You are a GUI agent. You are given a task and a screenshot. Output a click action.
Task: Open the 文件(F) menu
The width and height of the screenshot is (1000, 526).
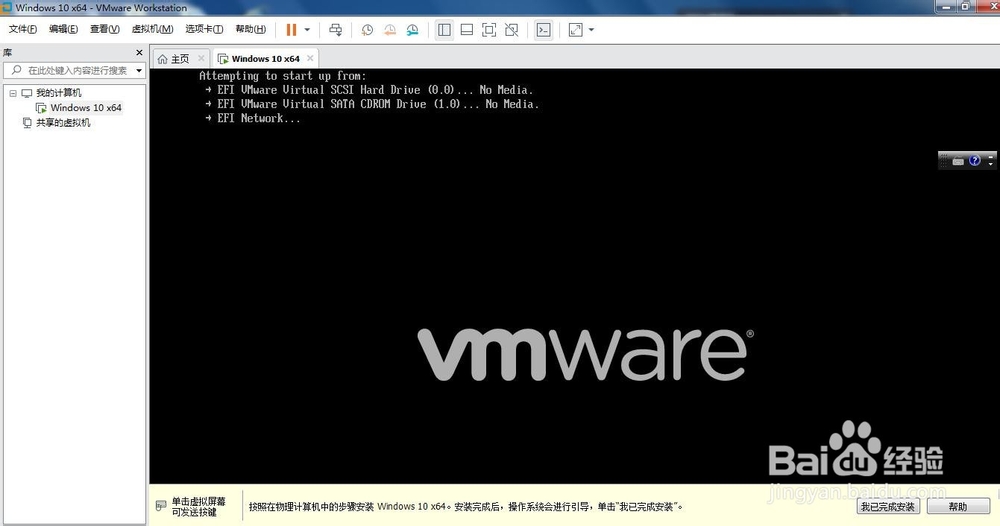pos(23,29)
